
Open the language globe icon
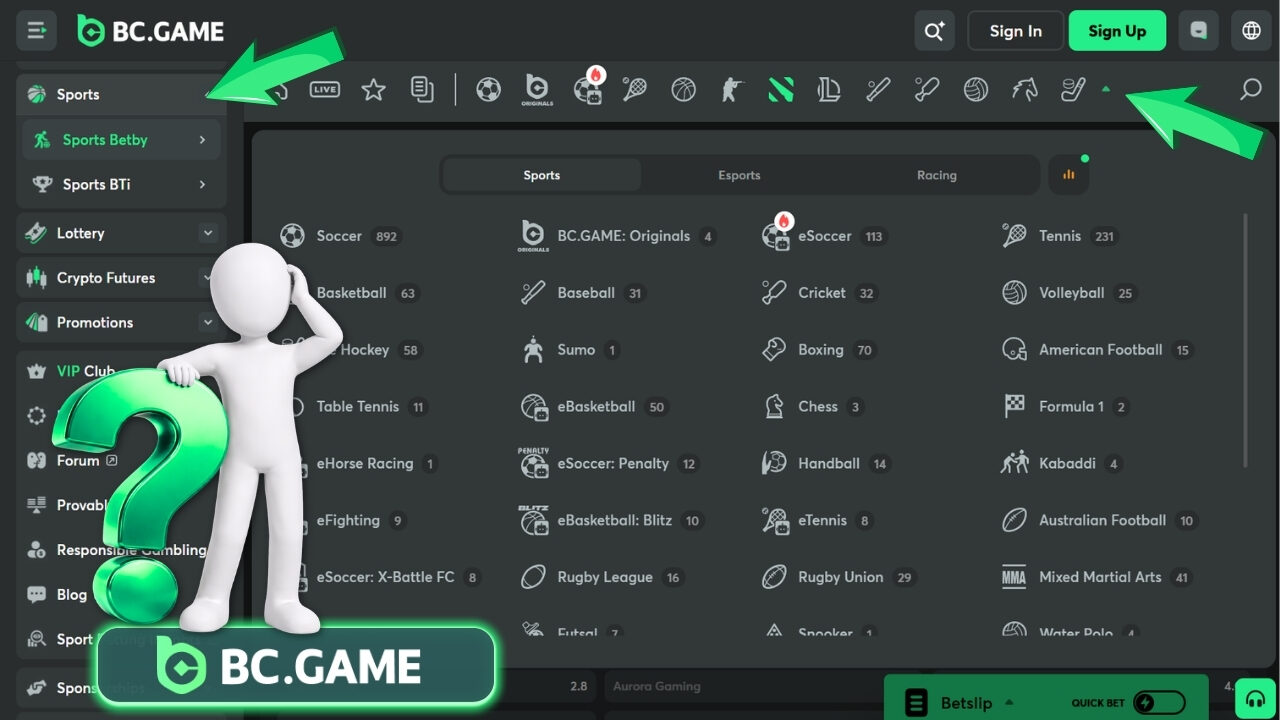(1251, 31)
